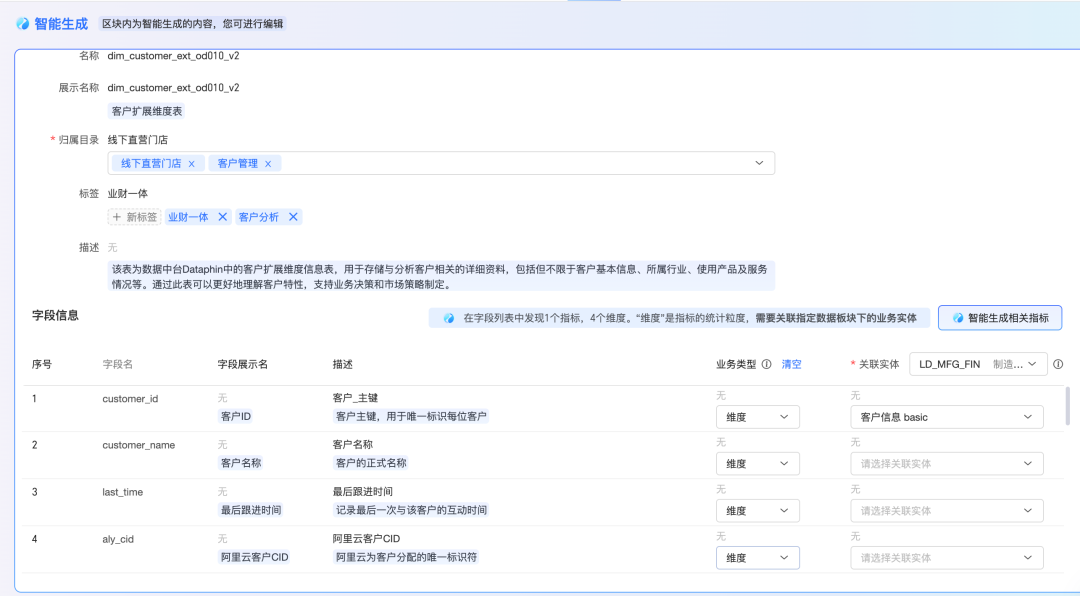Open the 归属目录 directory dropdown
The height and width of the screenshot is (596, 1080).
pyautogui.click(x=758, y=162)
